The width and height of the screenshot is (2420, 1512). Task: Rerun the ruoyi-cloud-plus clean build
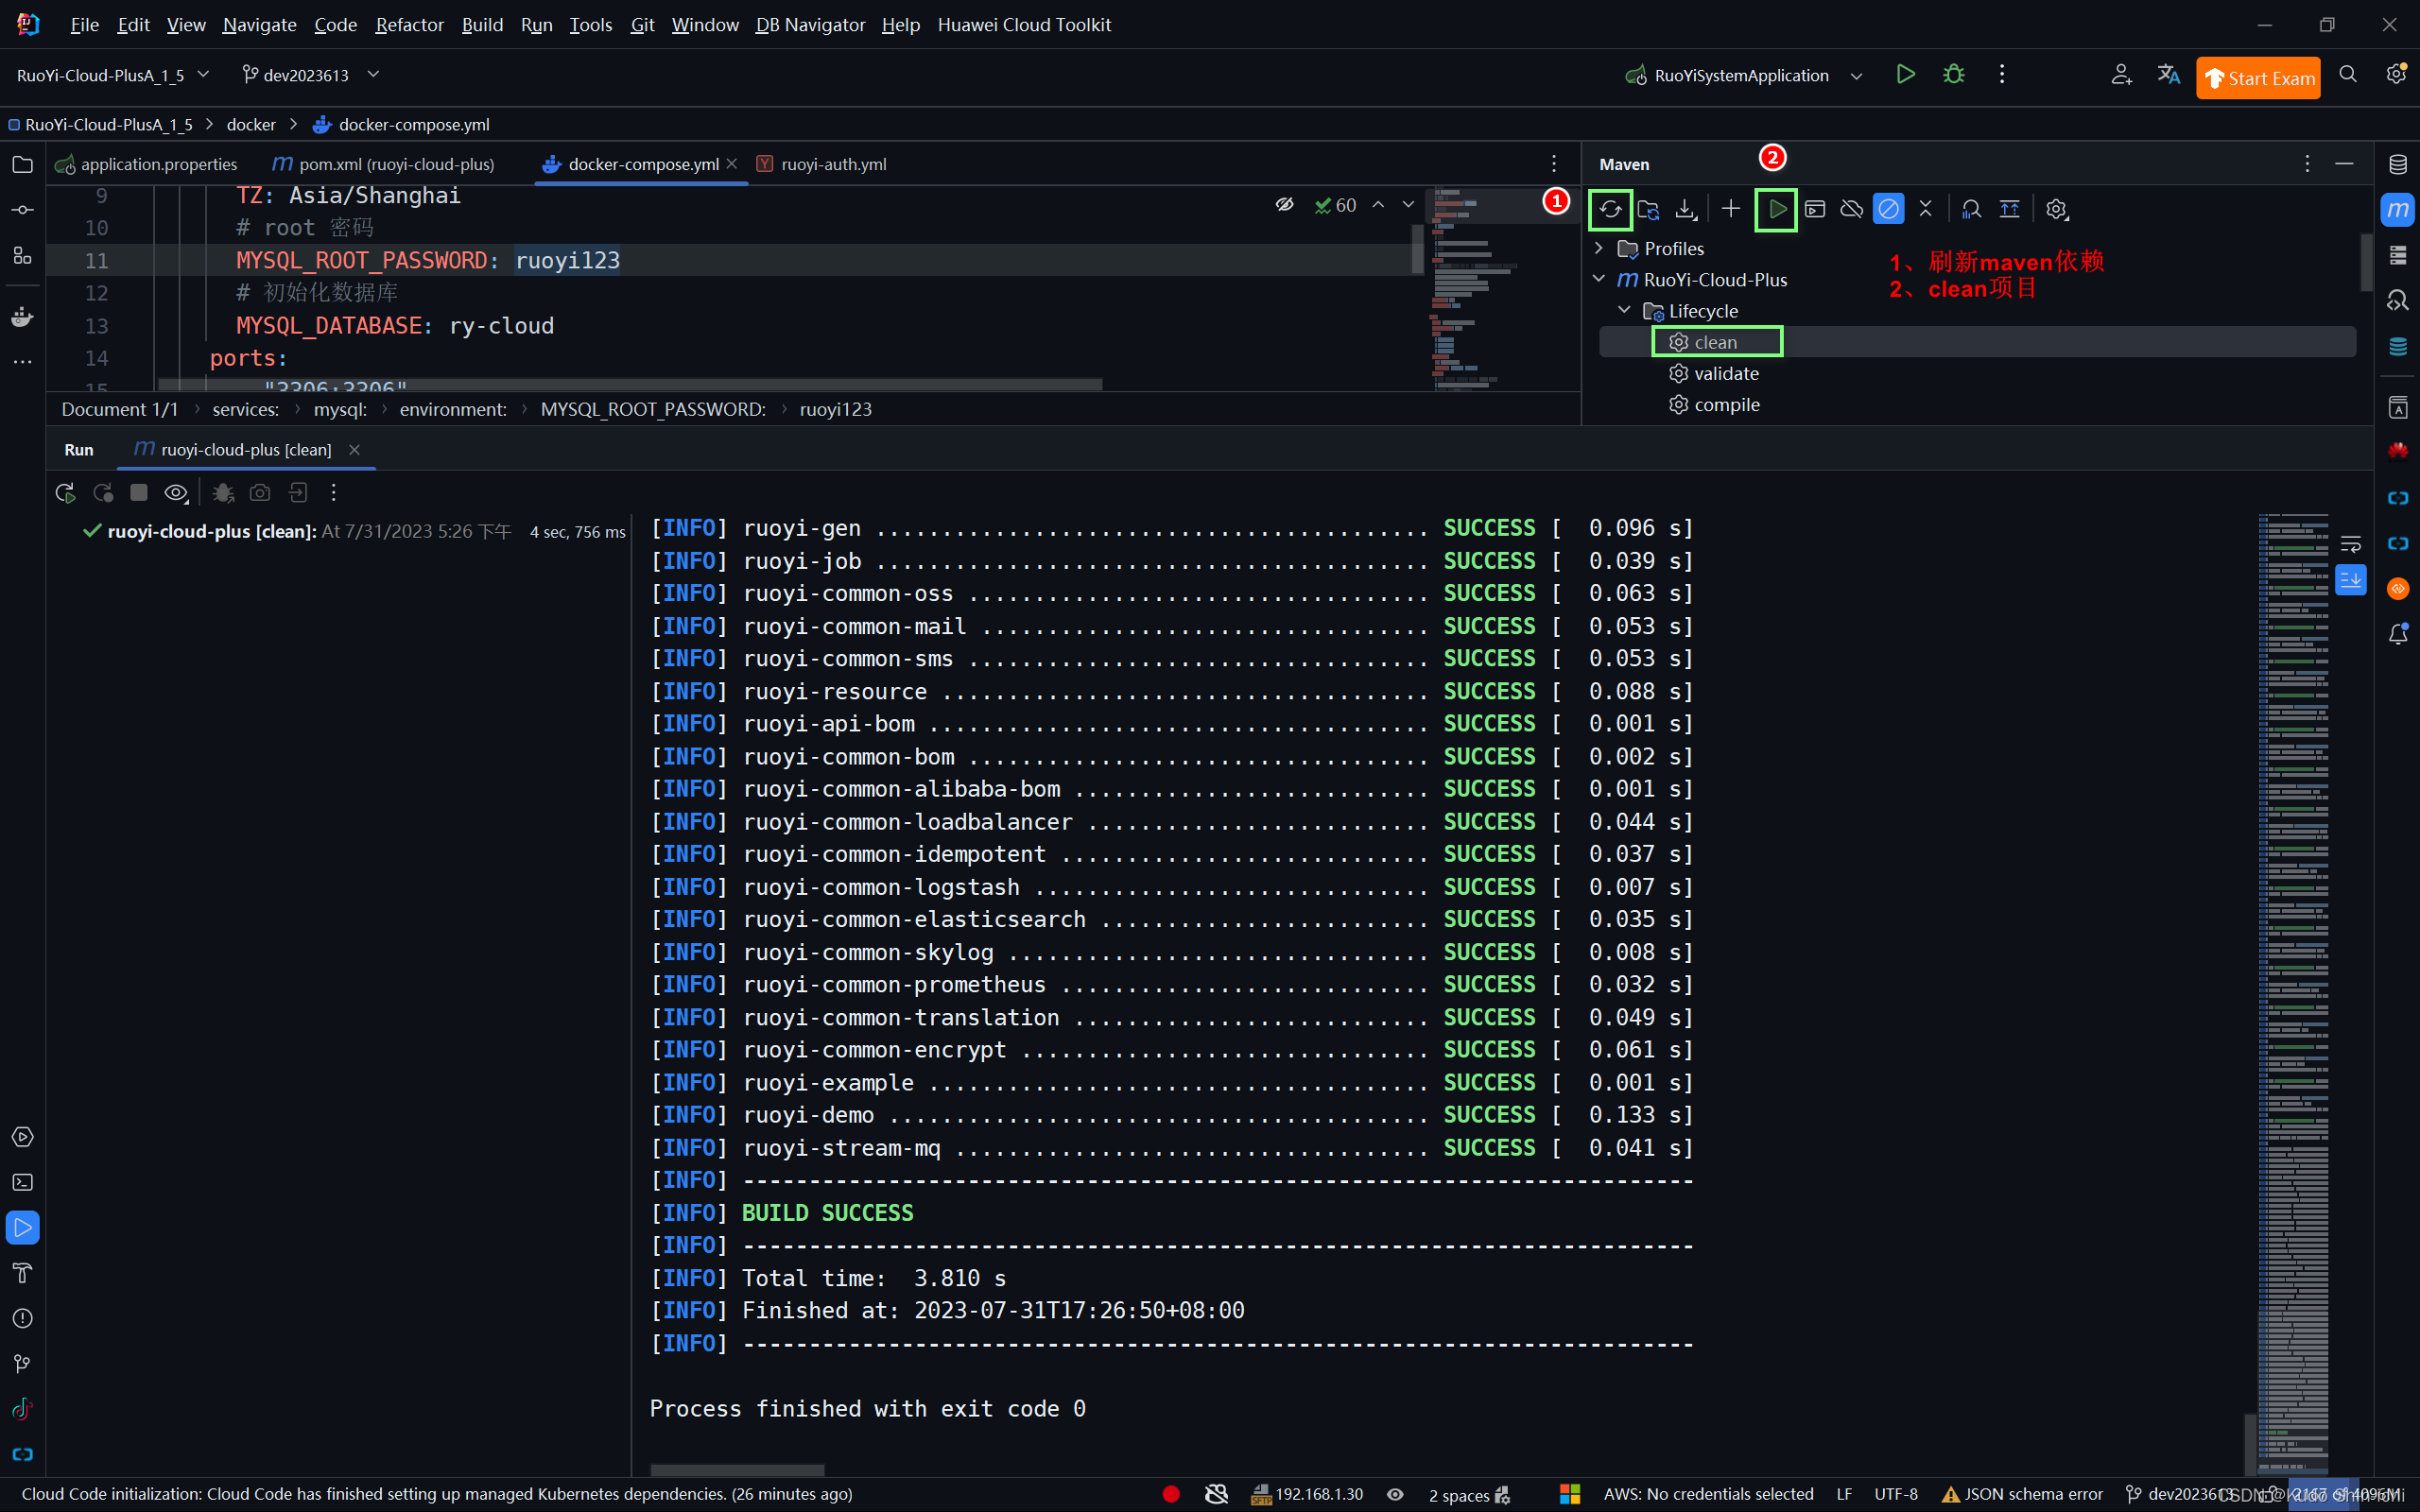65,493
